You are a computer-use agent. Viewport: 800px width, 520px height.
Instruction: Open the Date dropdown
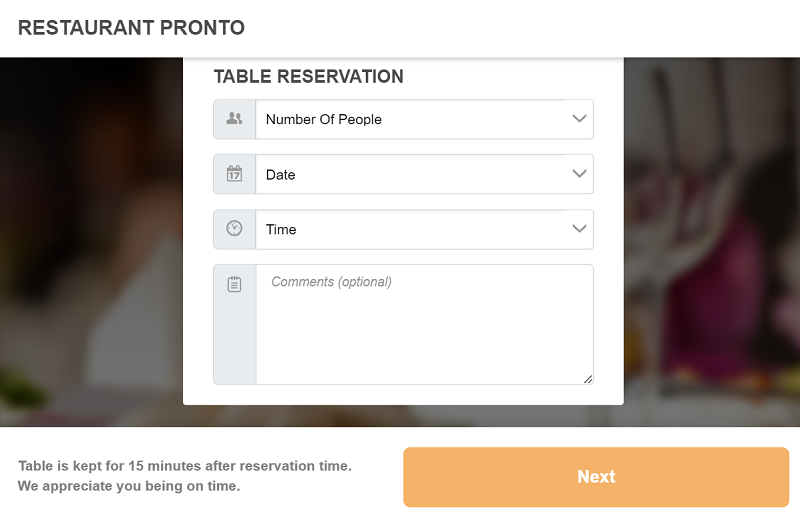click(x=410, y=174)
